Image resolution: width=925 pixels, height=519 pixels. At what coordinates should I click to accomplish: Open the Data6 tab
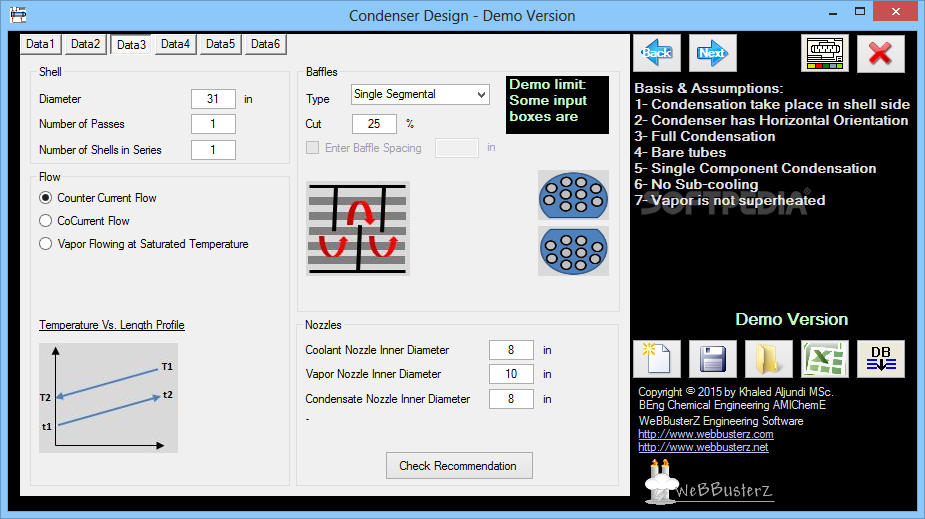click(265, 44)
